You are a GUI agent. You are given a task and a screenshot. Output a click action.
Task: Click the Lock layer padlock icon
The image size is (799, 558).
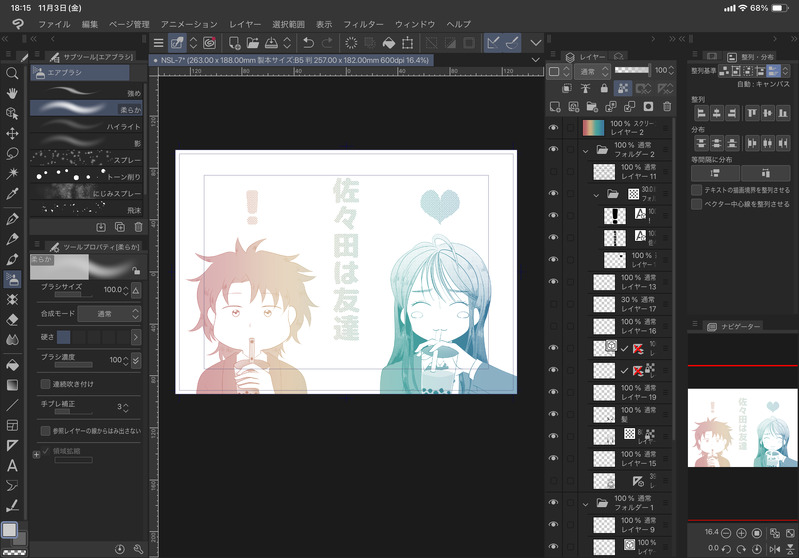pos(604,89)
